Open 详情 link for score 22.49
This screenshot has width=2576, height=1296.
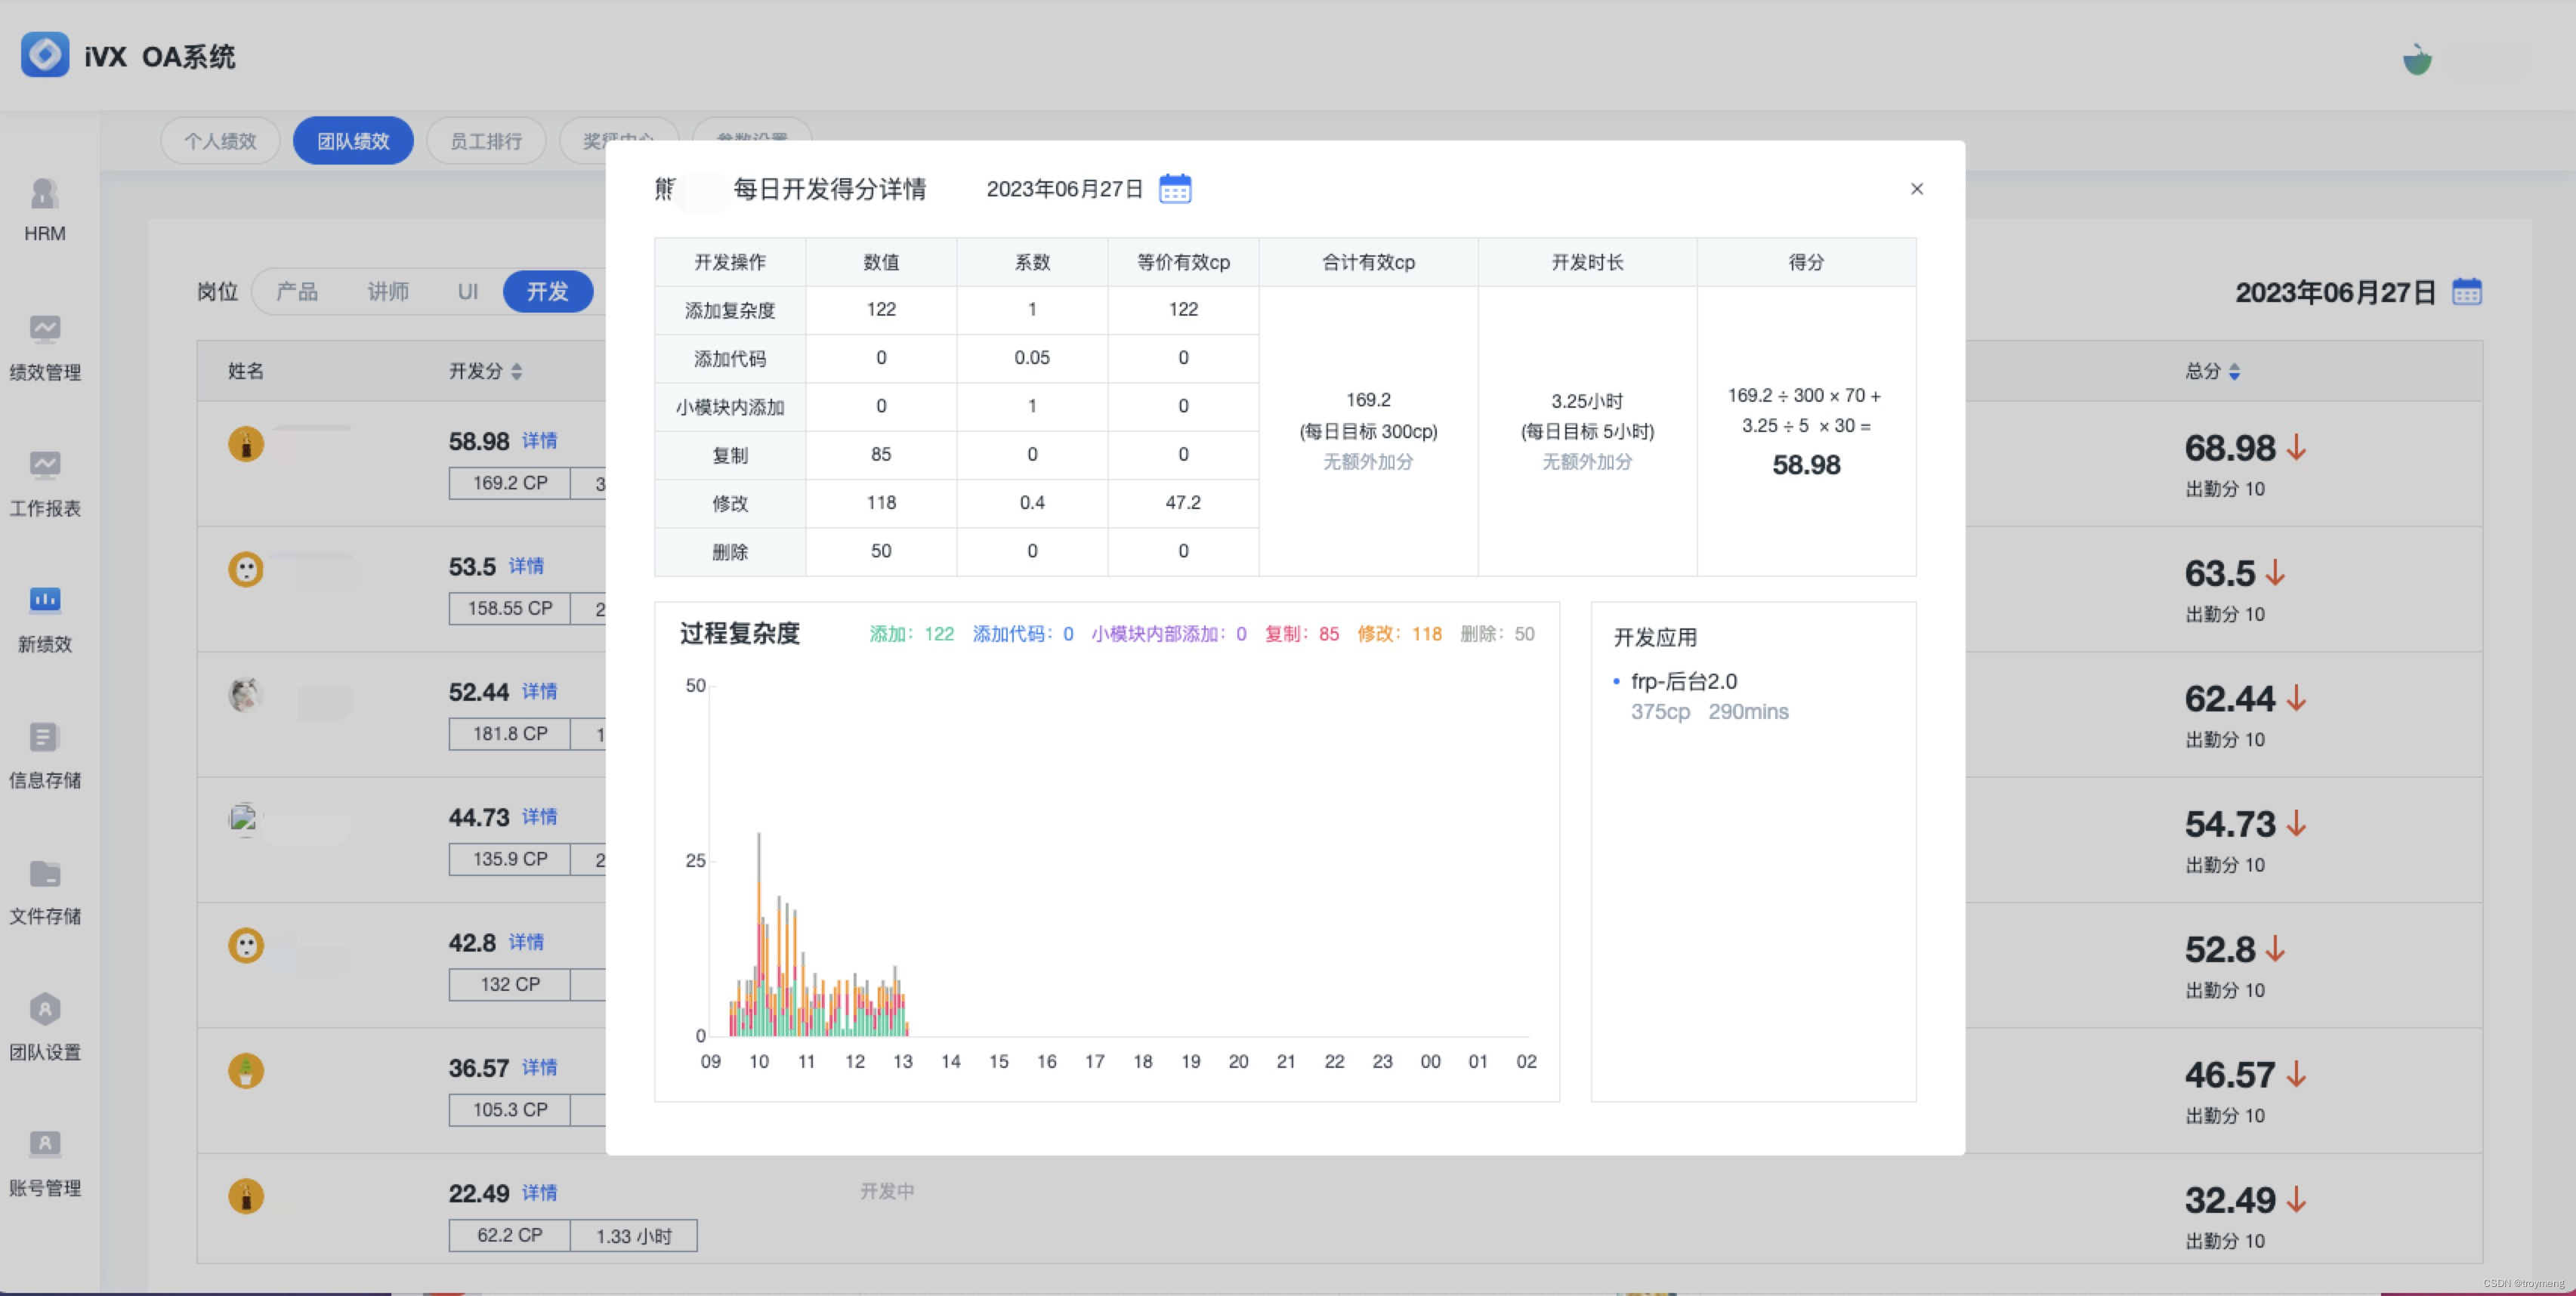[539, 1193]
